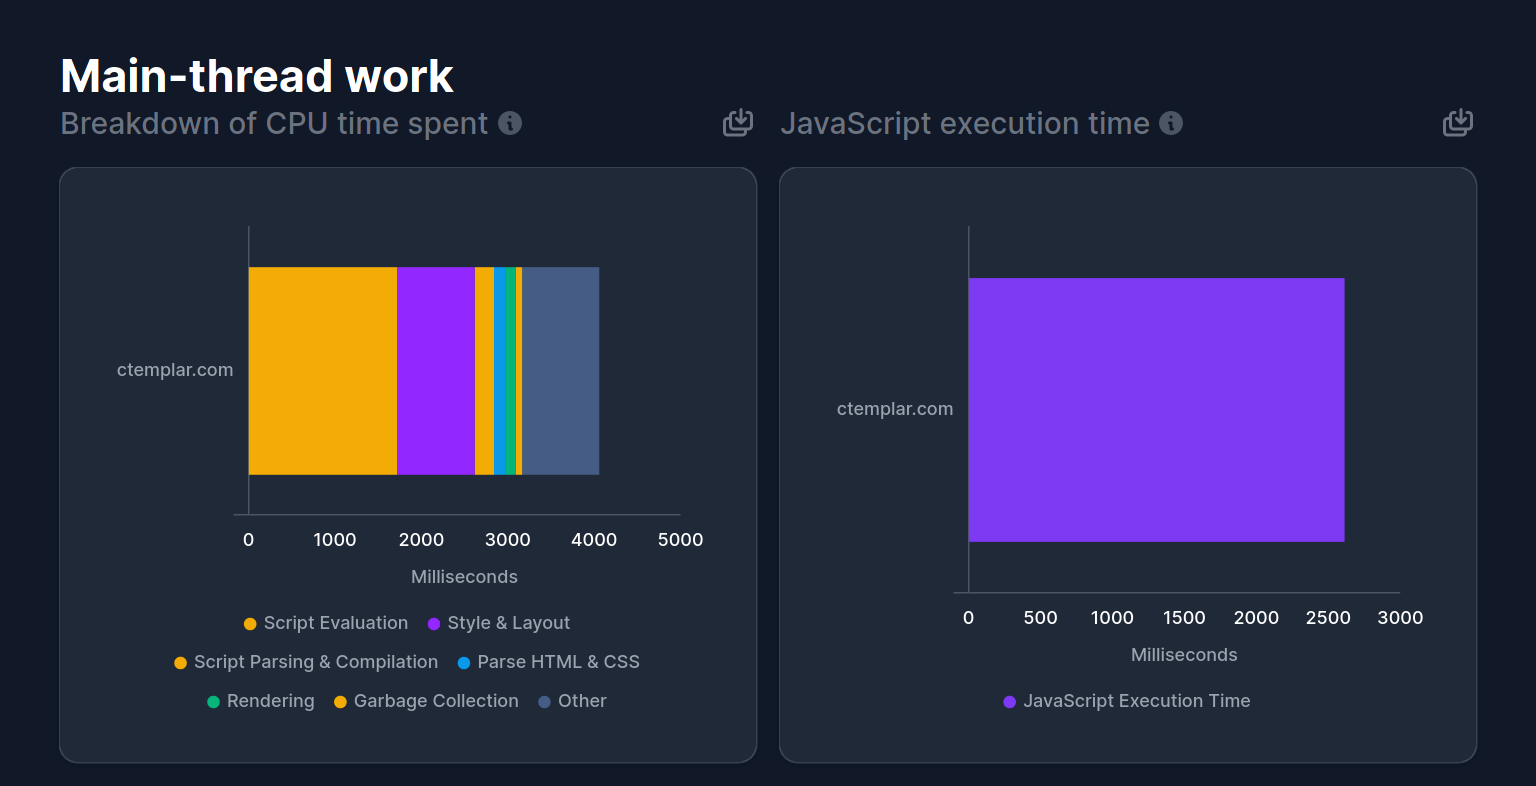Click the purple JavaScript execution bar
The height and width of the screenshot is (786, 1536).
[x=1155, y=408]
